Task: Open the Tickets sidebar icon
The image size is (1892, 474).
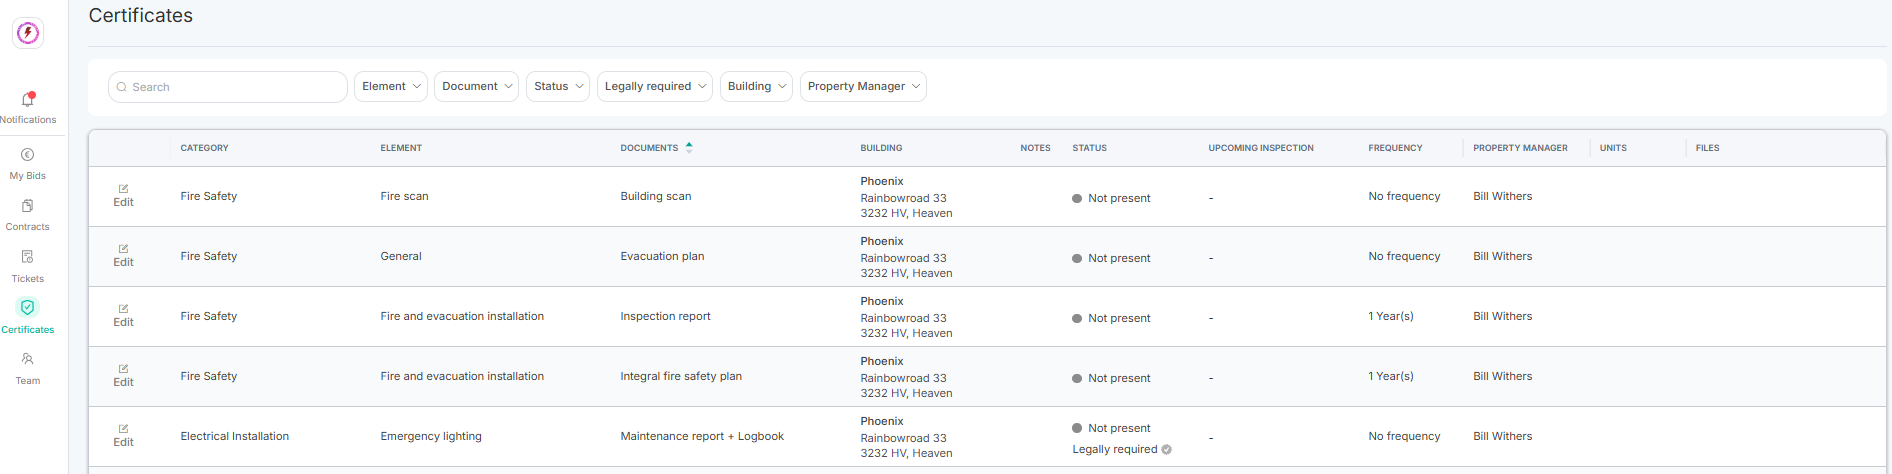Action: 28,257
